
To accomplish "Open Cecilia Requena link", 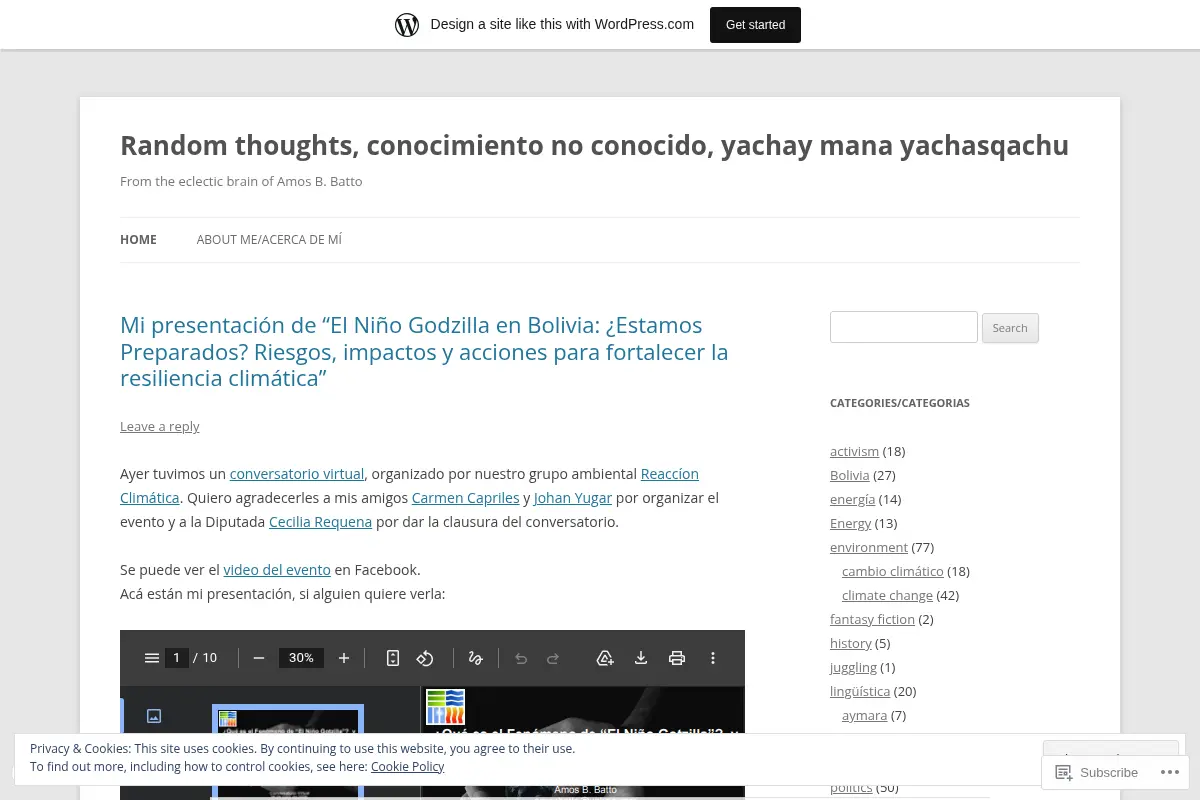I will pyautogui.click(x=320, y=522).
